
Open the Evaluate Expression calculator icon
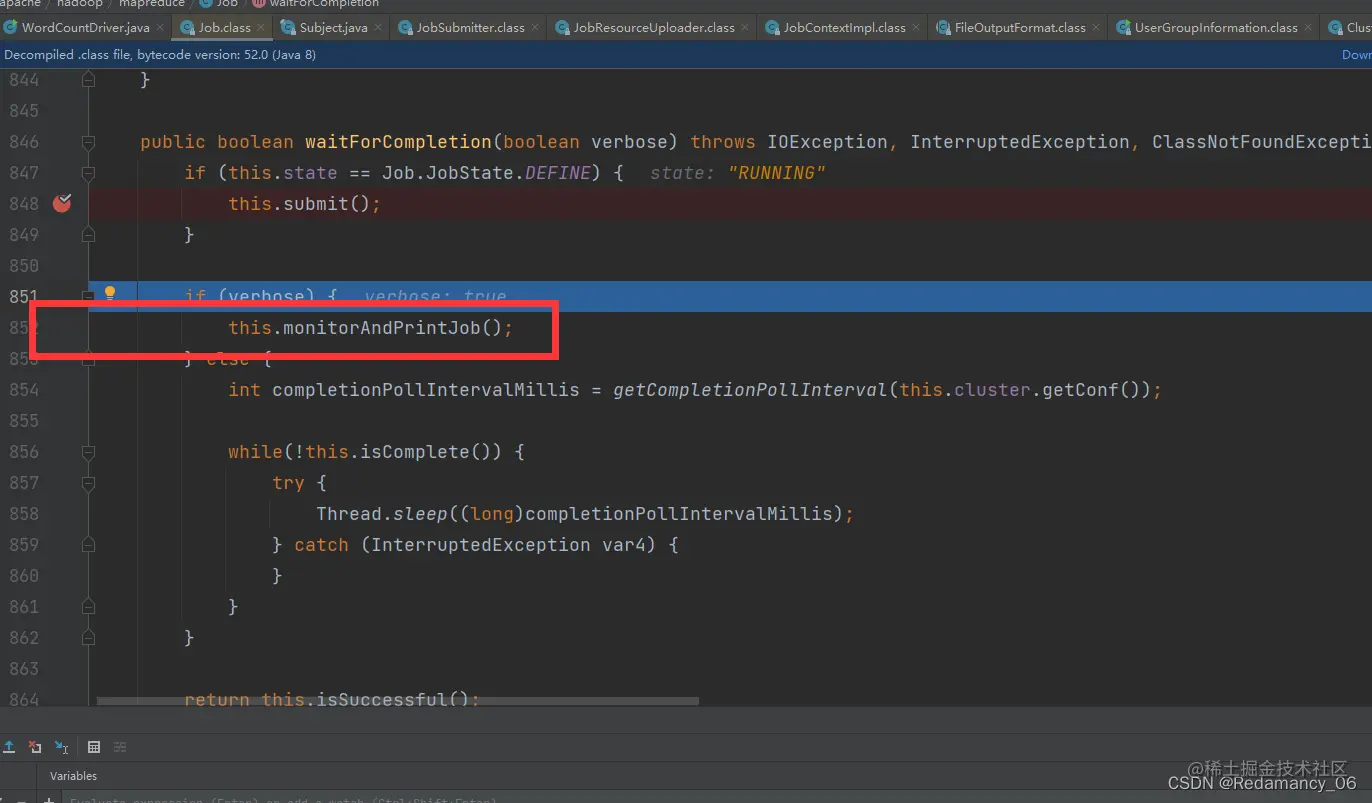click(x=94, y=747)
